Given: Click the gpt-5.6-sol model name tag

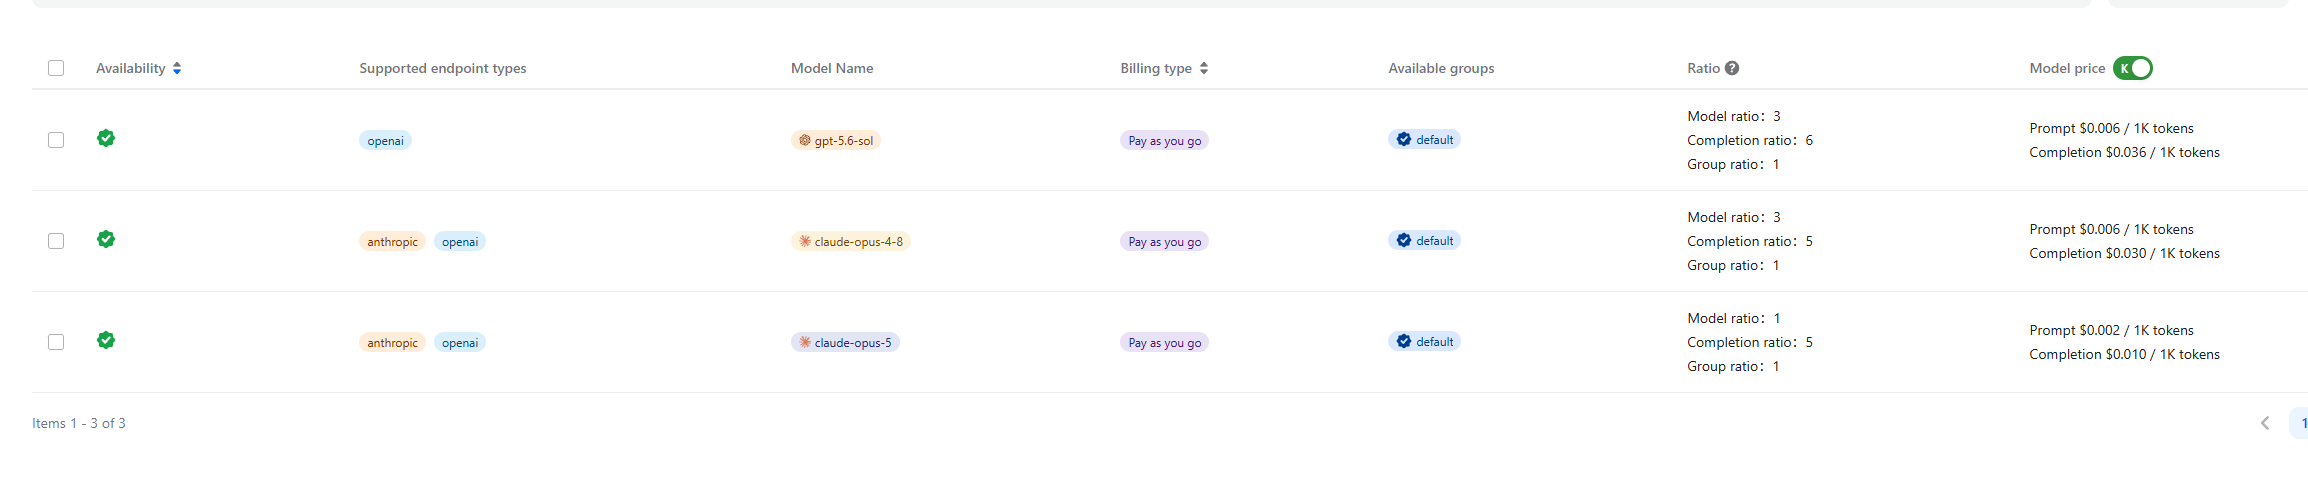Looking at the screenshot, I should (836, 141).
